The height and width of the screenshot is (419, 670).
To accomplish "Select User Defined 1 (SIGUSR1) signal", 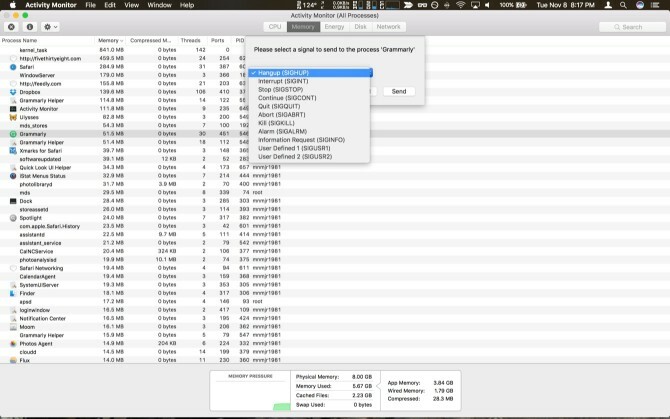I will (x=310, y=148).
